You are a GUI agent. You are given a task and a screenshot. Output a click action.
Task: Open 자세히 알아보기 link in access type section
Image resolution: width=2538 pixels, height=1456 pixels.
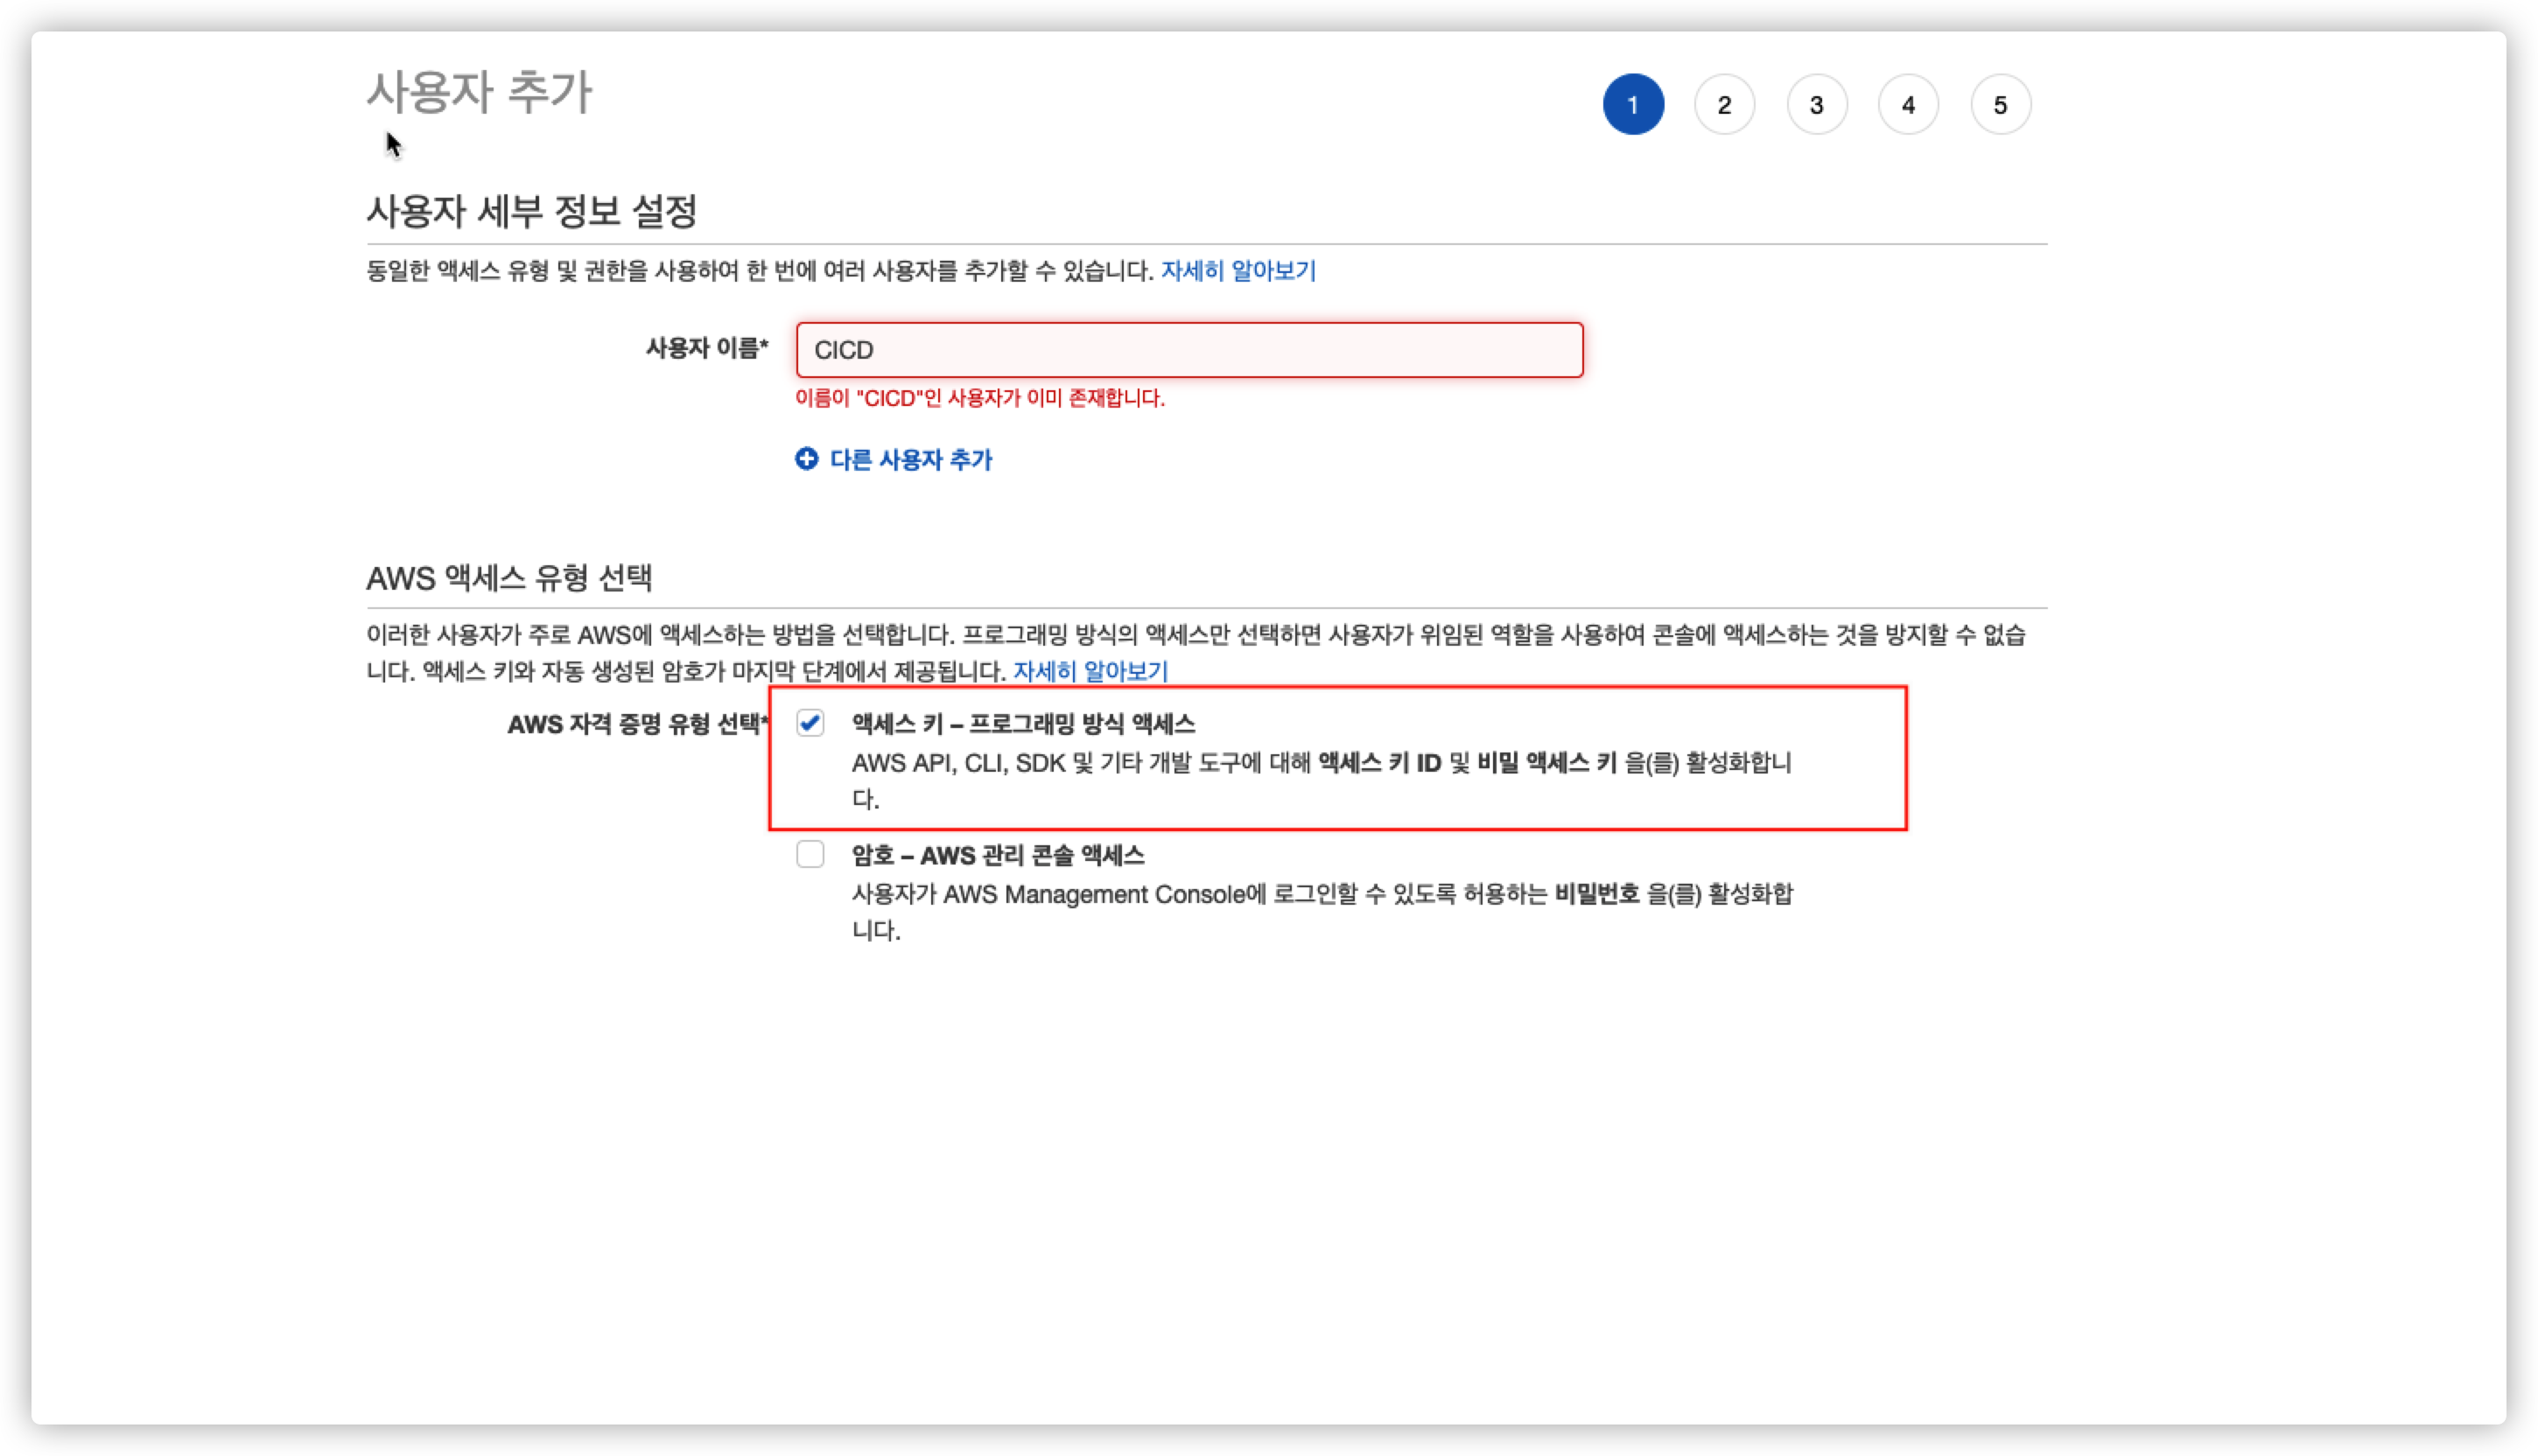tap(1090, 671)
